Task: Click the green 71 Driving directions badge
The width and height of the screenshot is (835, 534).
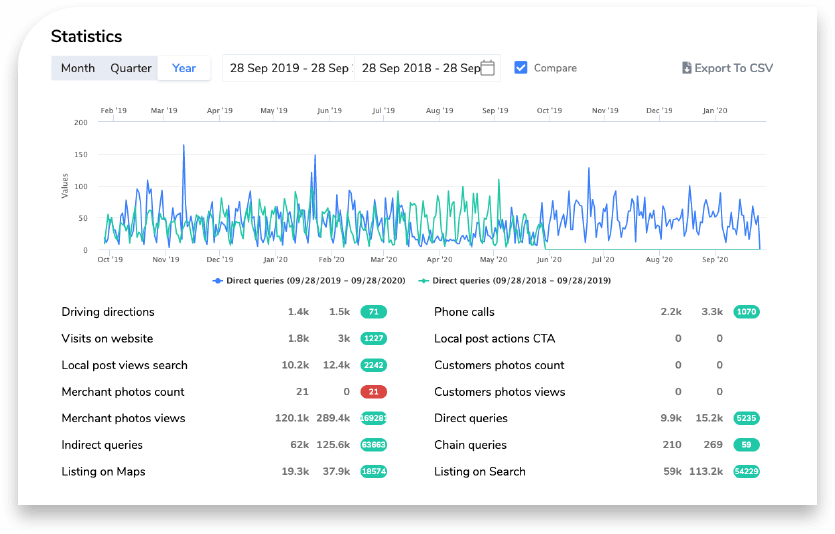Action: click(x=373, y=312)
